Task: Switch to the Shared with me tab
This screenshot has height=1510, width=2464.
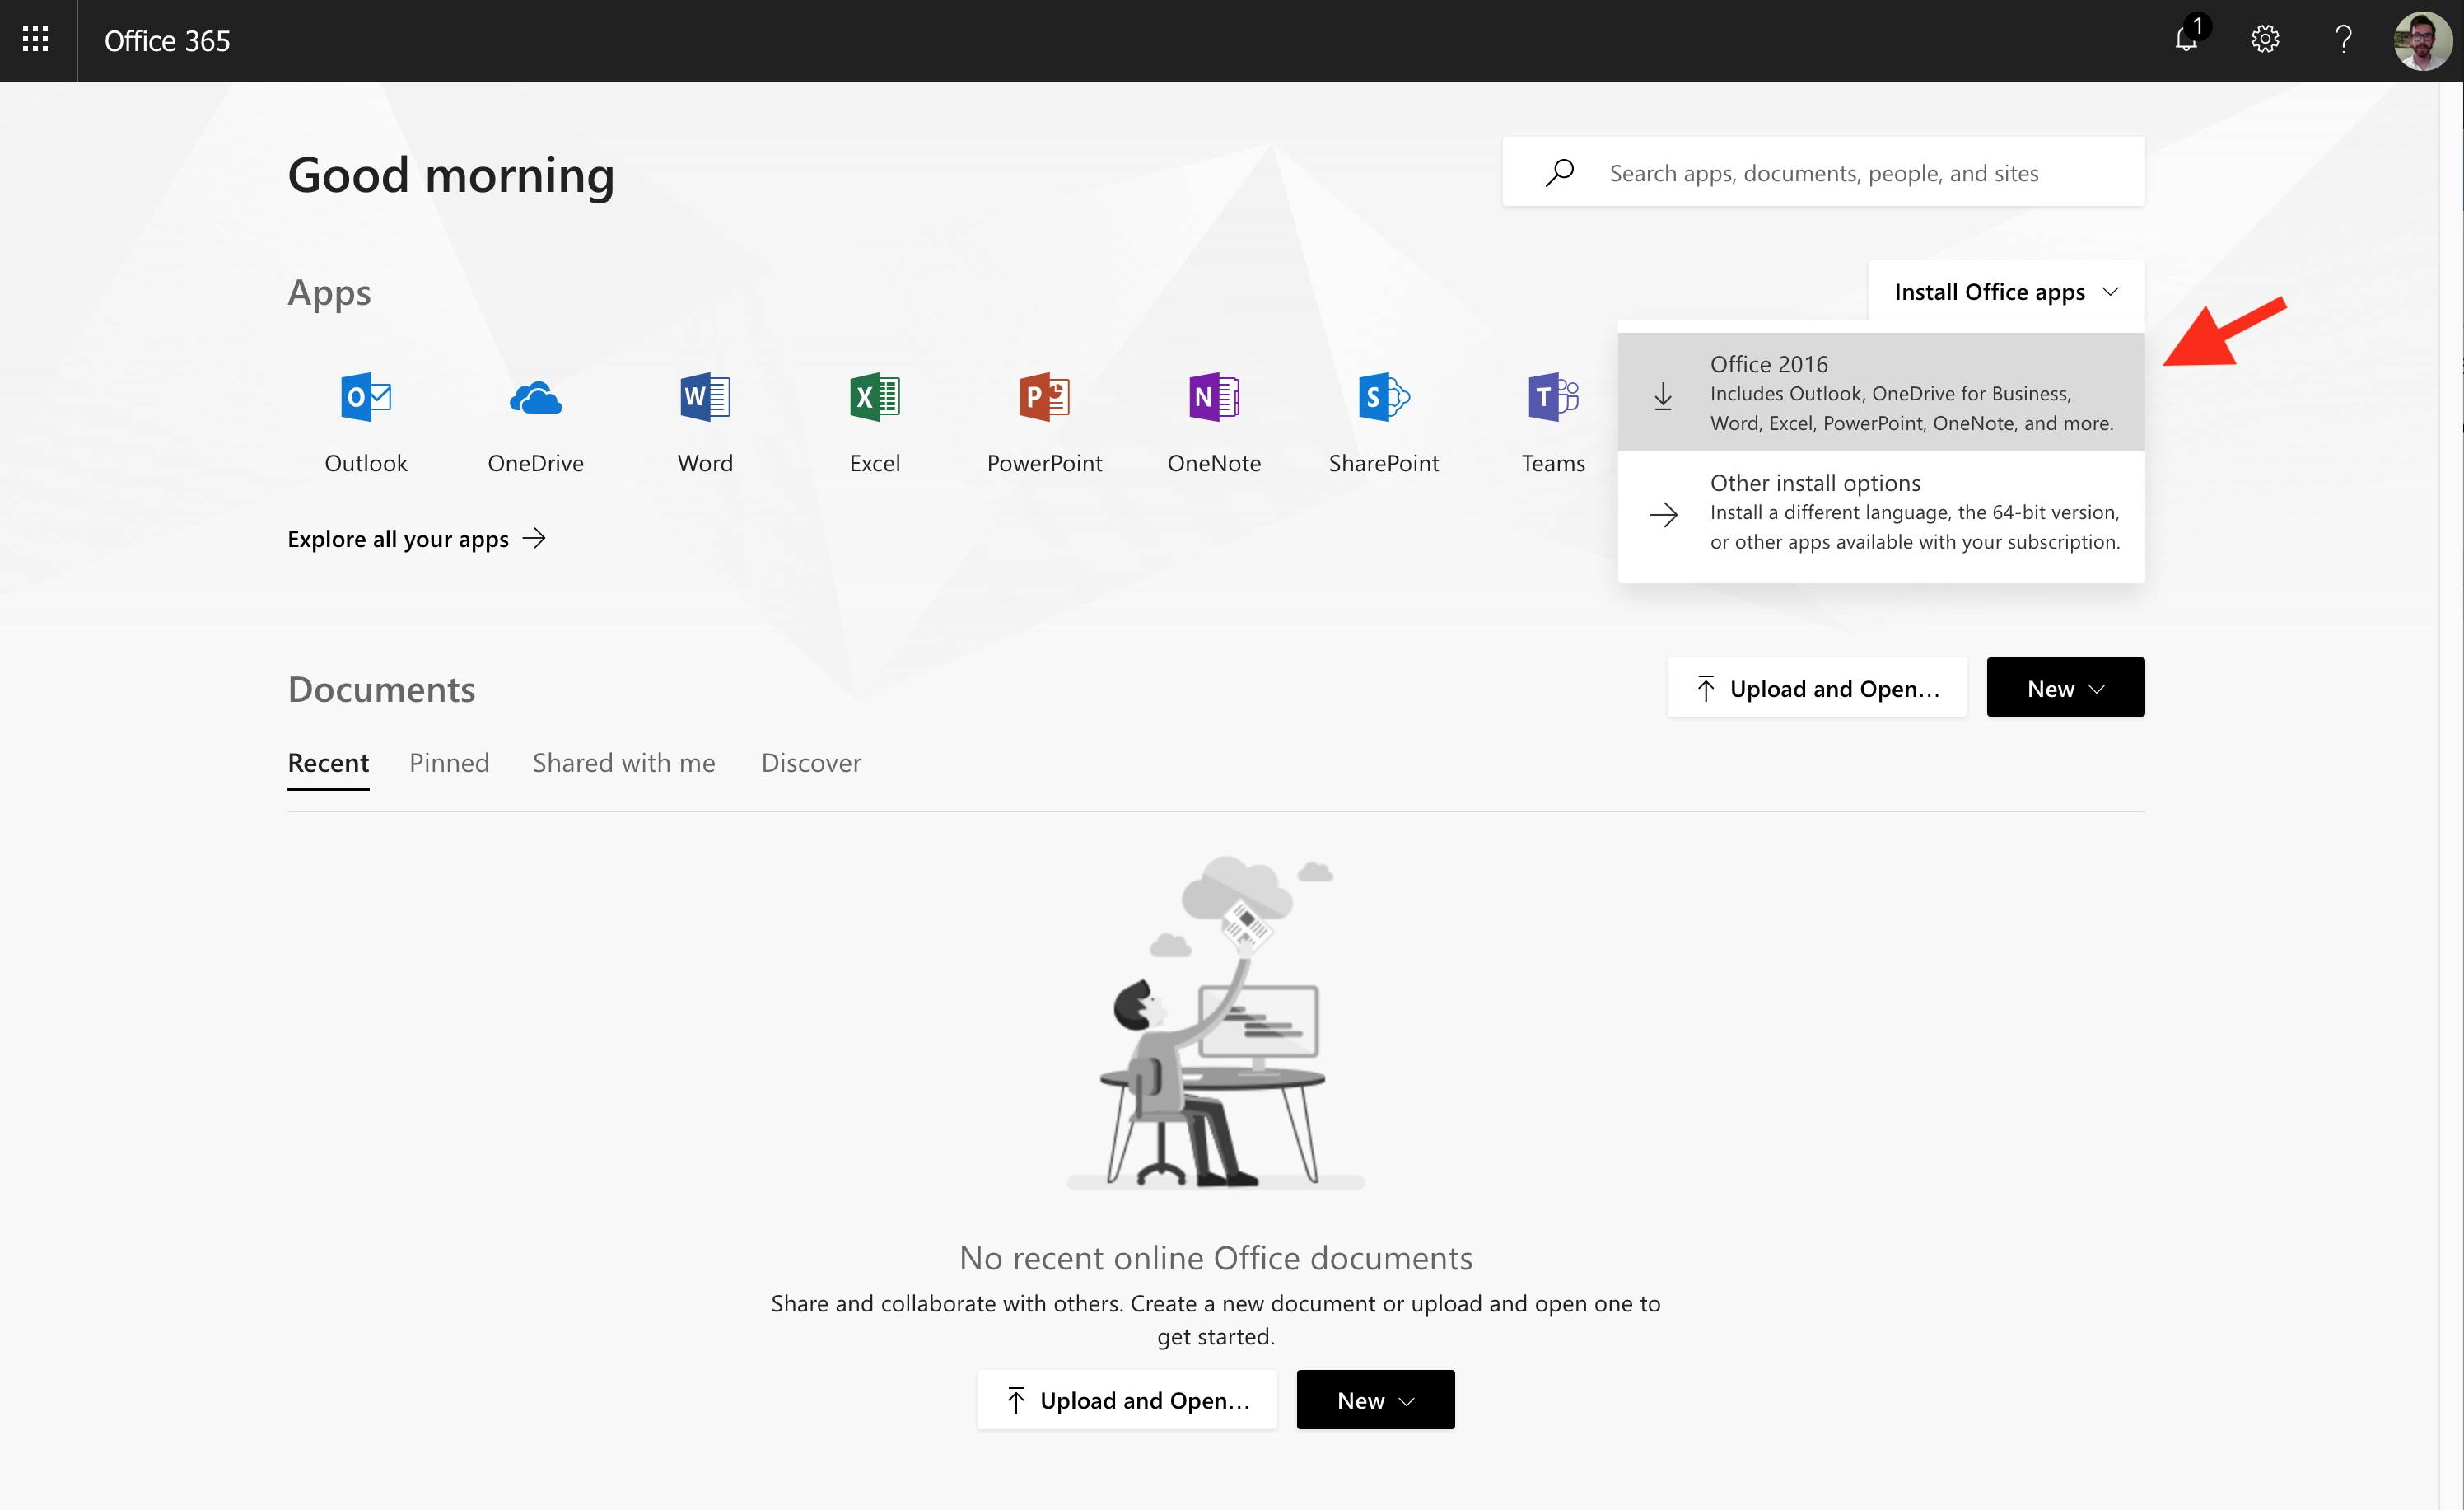Action: coord(624,763)
